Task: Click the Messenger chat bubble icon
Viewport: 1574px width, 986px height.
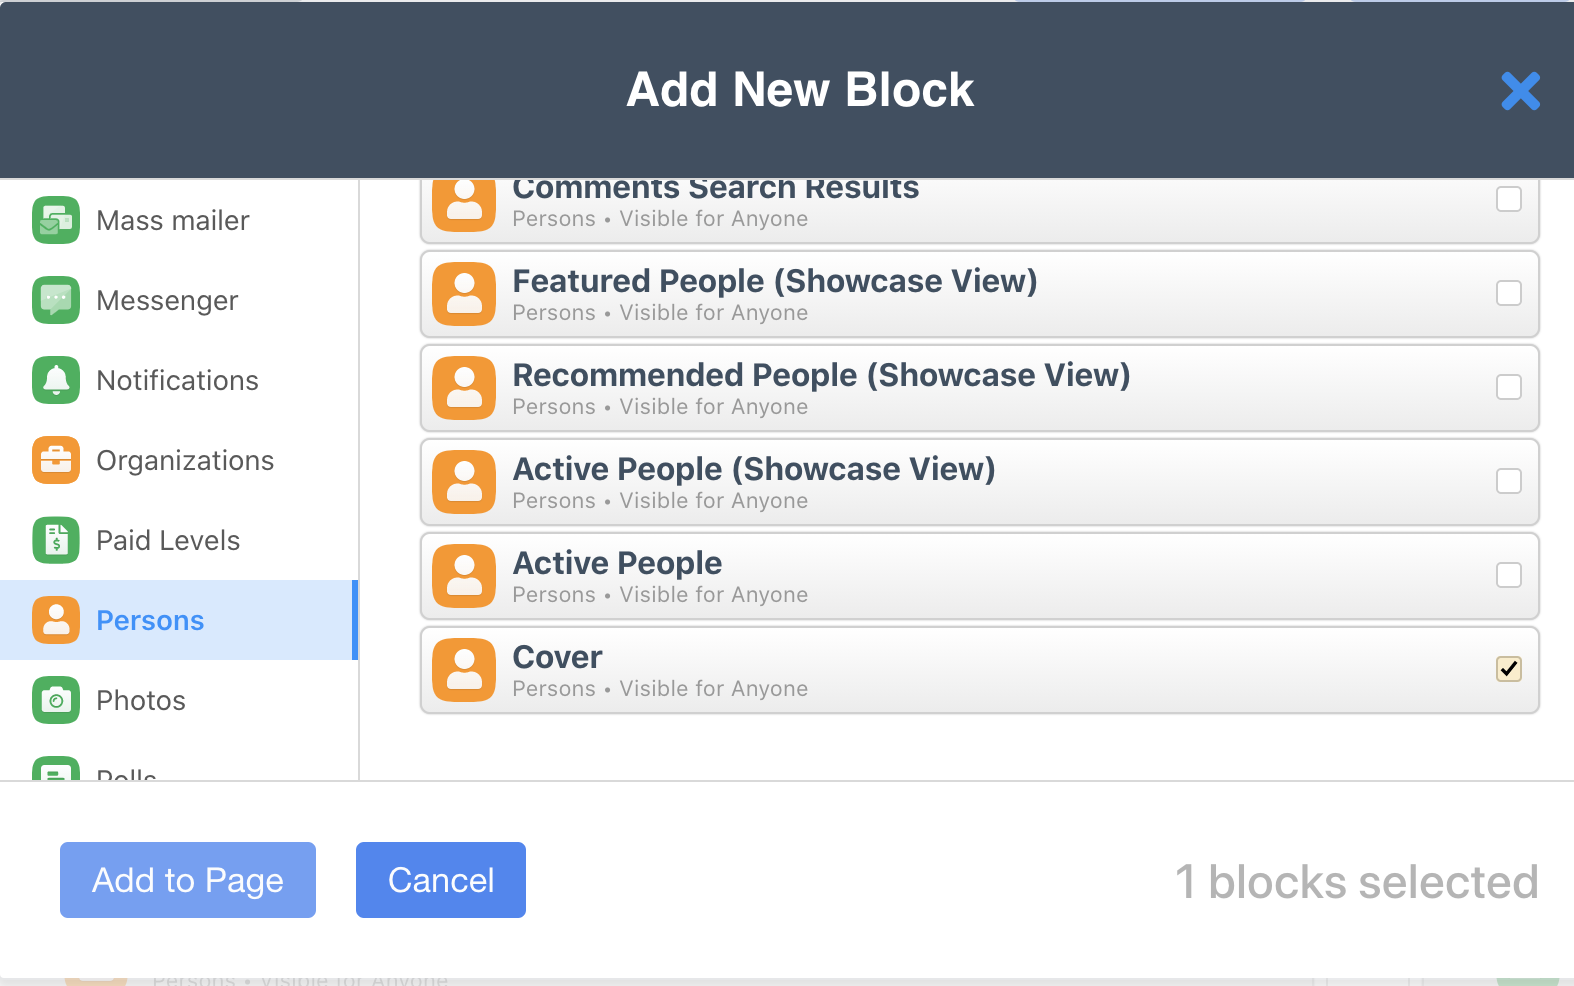Action: [x=56, y=300]
